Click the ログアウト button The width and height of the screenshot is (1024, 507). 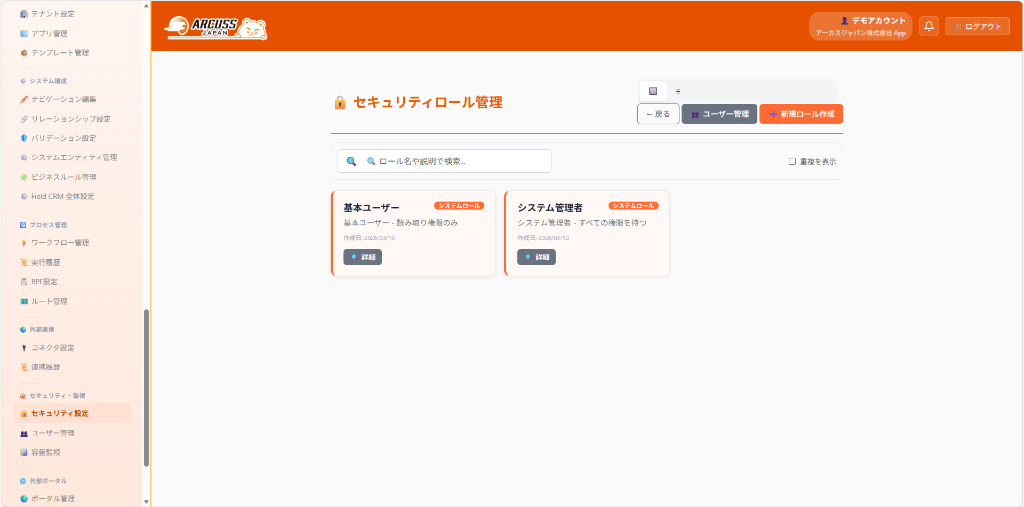click(977, 26)
